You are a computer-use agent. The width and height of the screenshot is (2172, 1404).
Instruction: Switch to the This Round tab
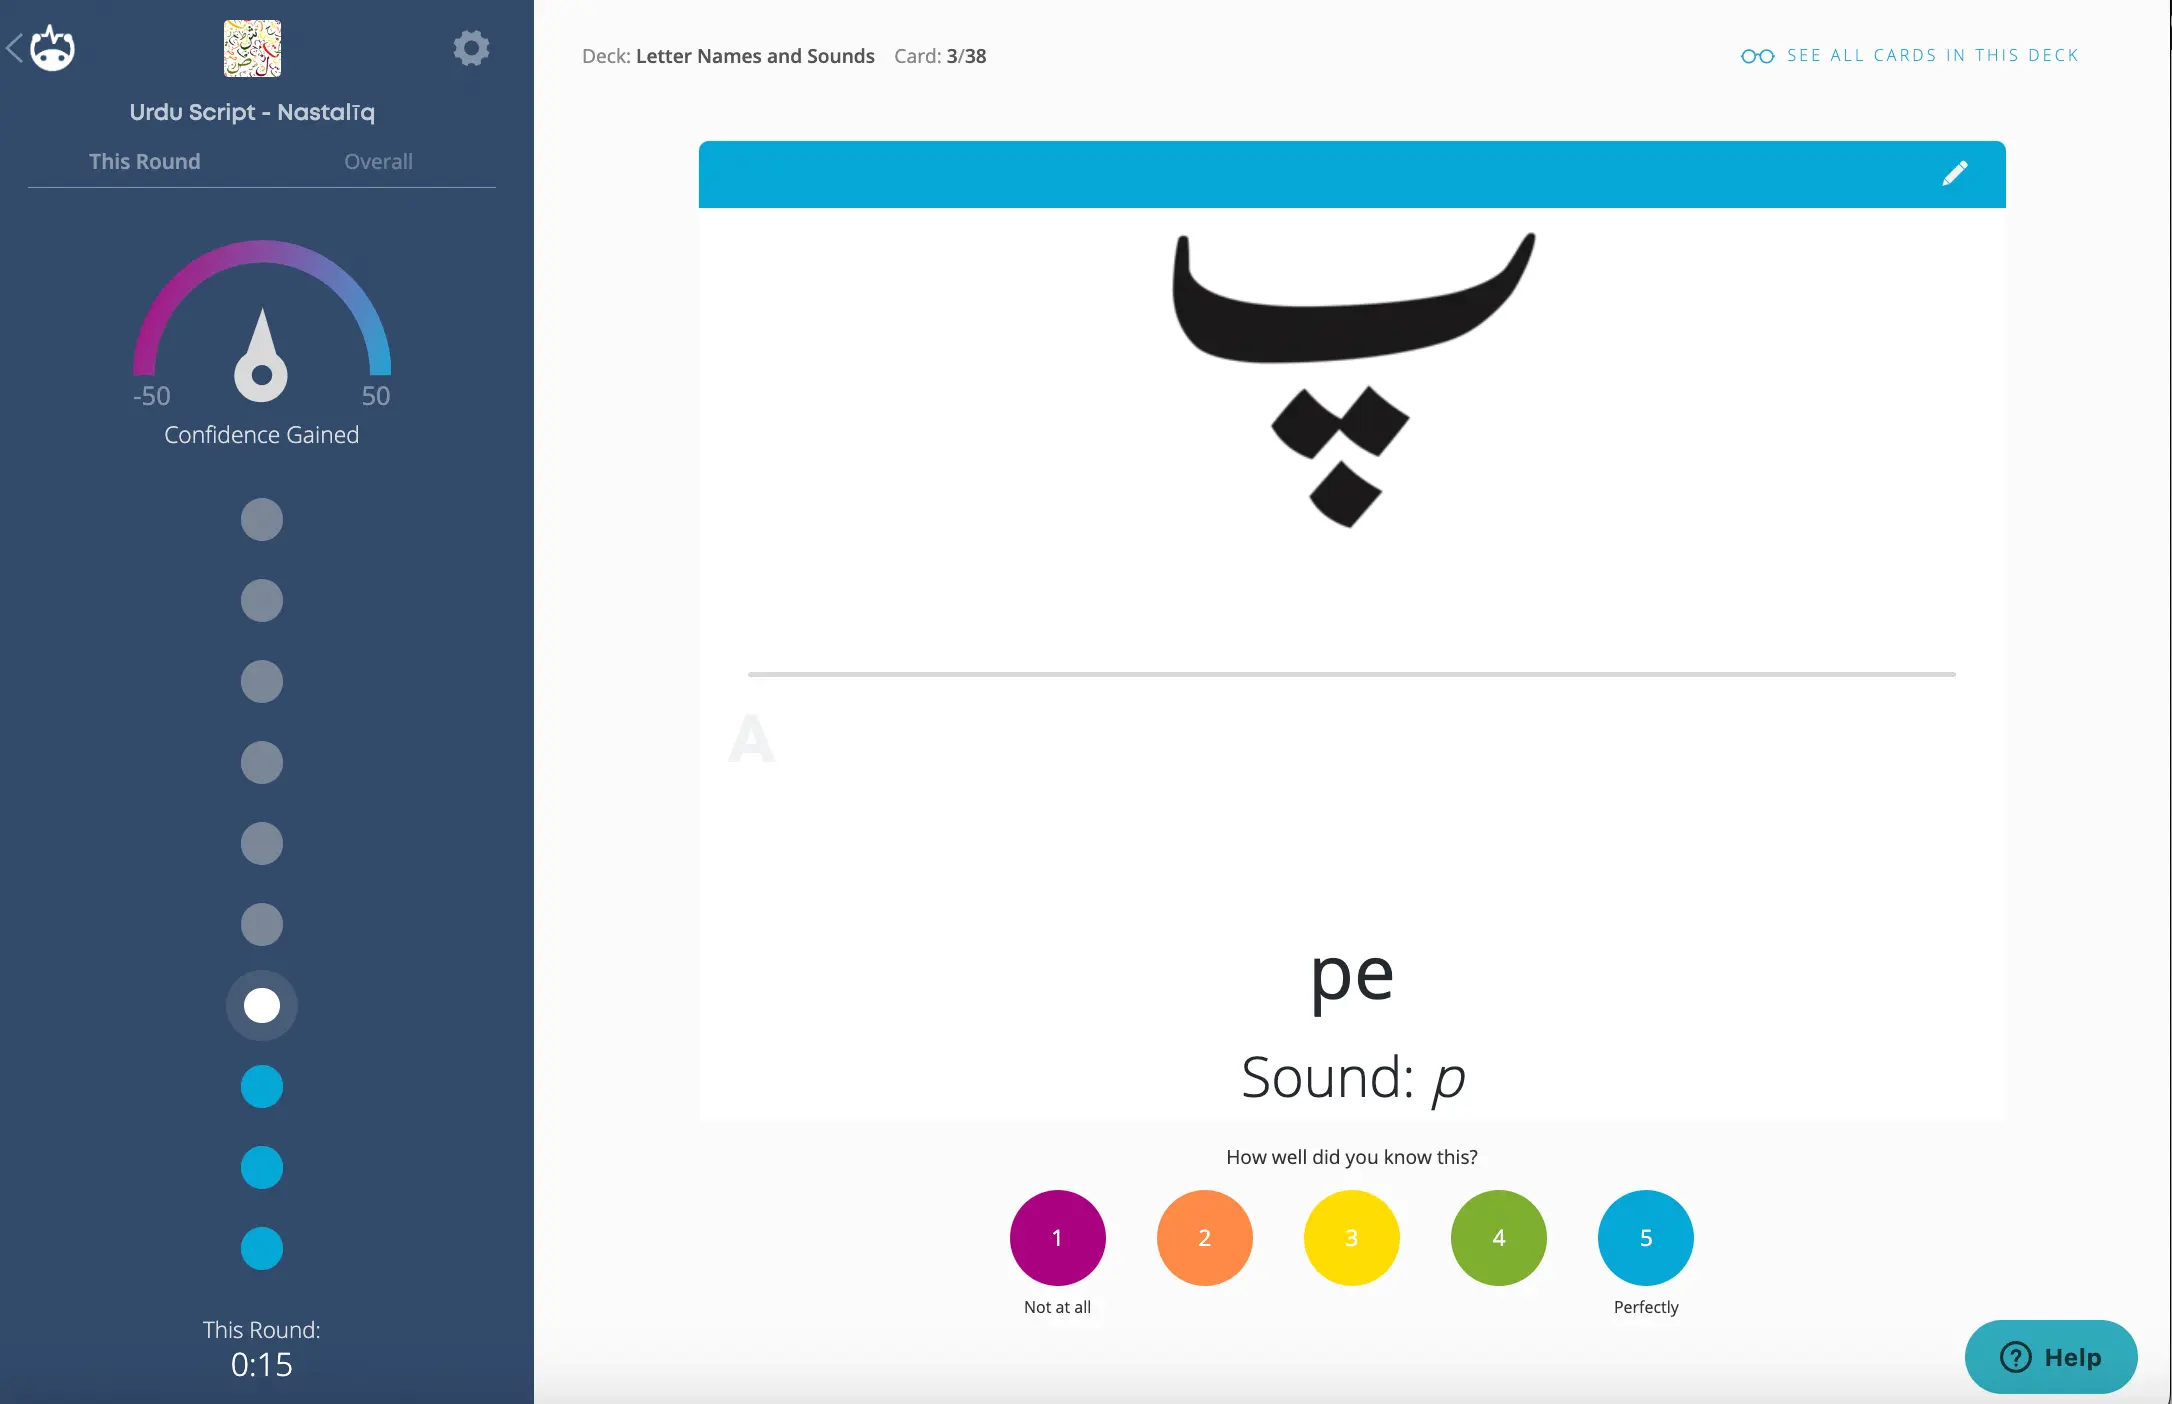tap(144, 160)
